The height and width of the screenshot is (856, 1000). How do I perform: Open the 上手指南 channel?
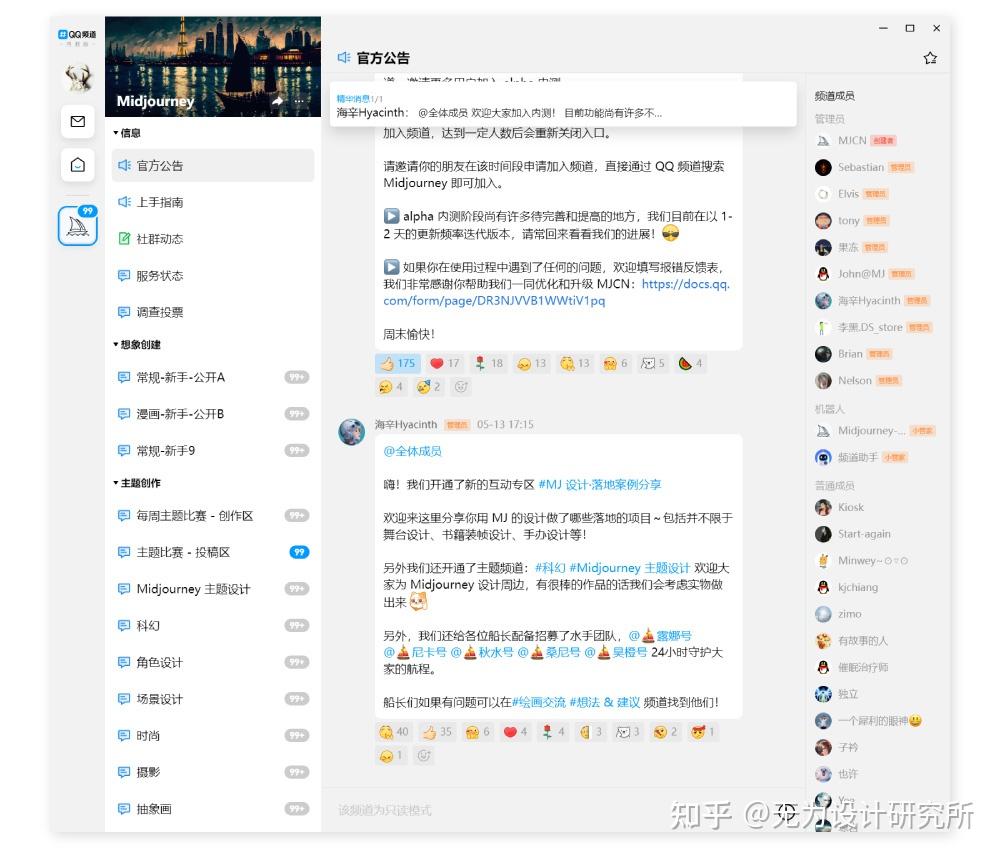point(213,202)
